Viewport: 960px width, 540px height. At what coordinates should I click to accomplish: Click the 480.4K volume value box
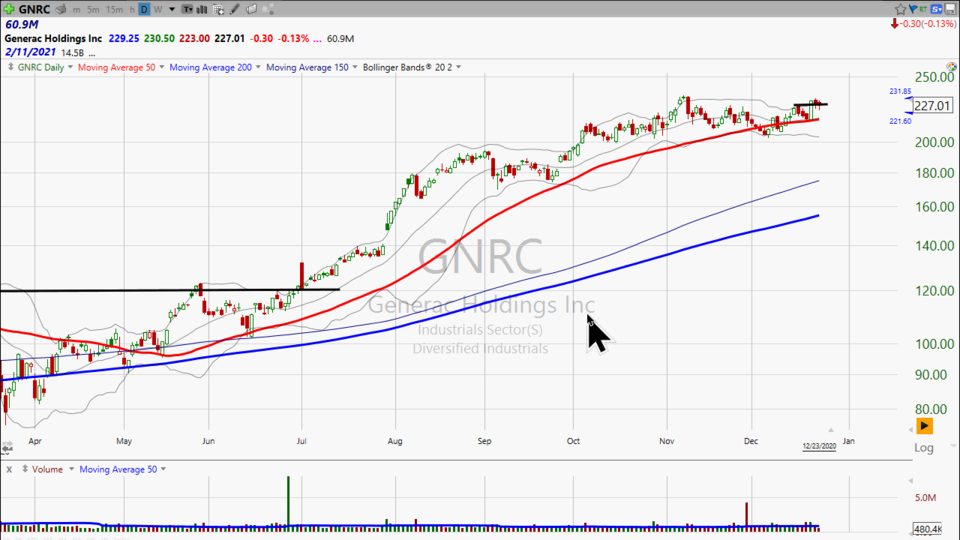click(928, 528)
